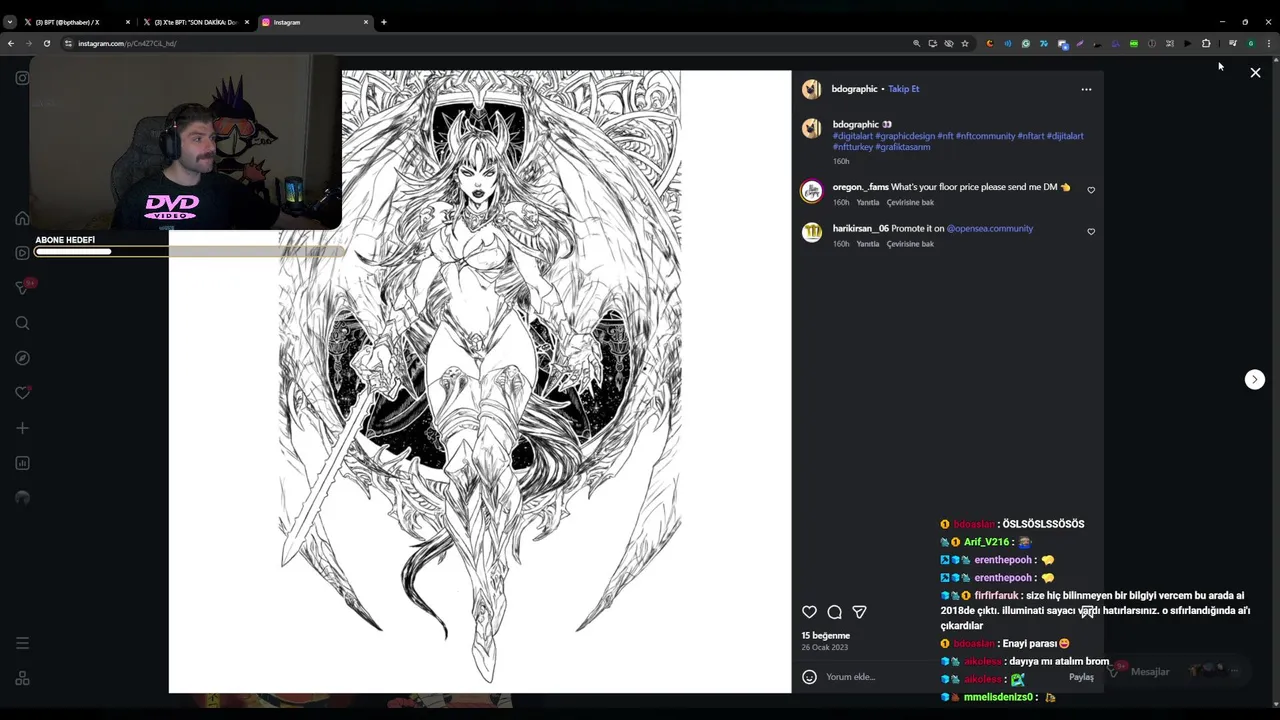Create new post with plus icon
This screenshot has height=720, width=1280.
point(22,428)
